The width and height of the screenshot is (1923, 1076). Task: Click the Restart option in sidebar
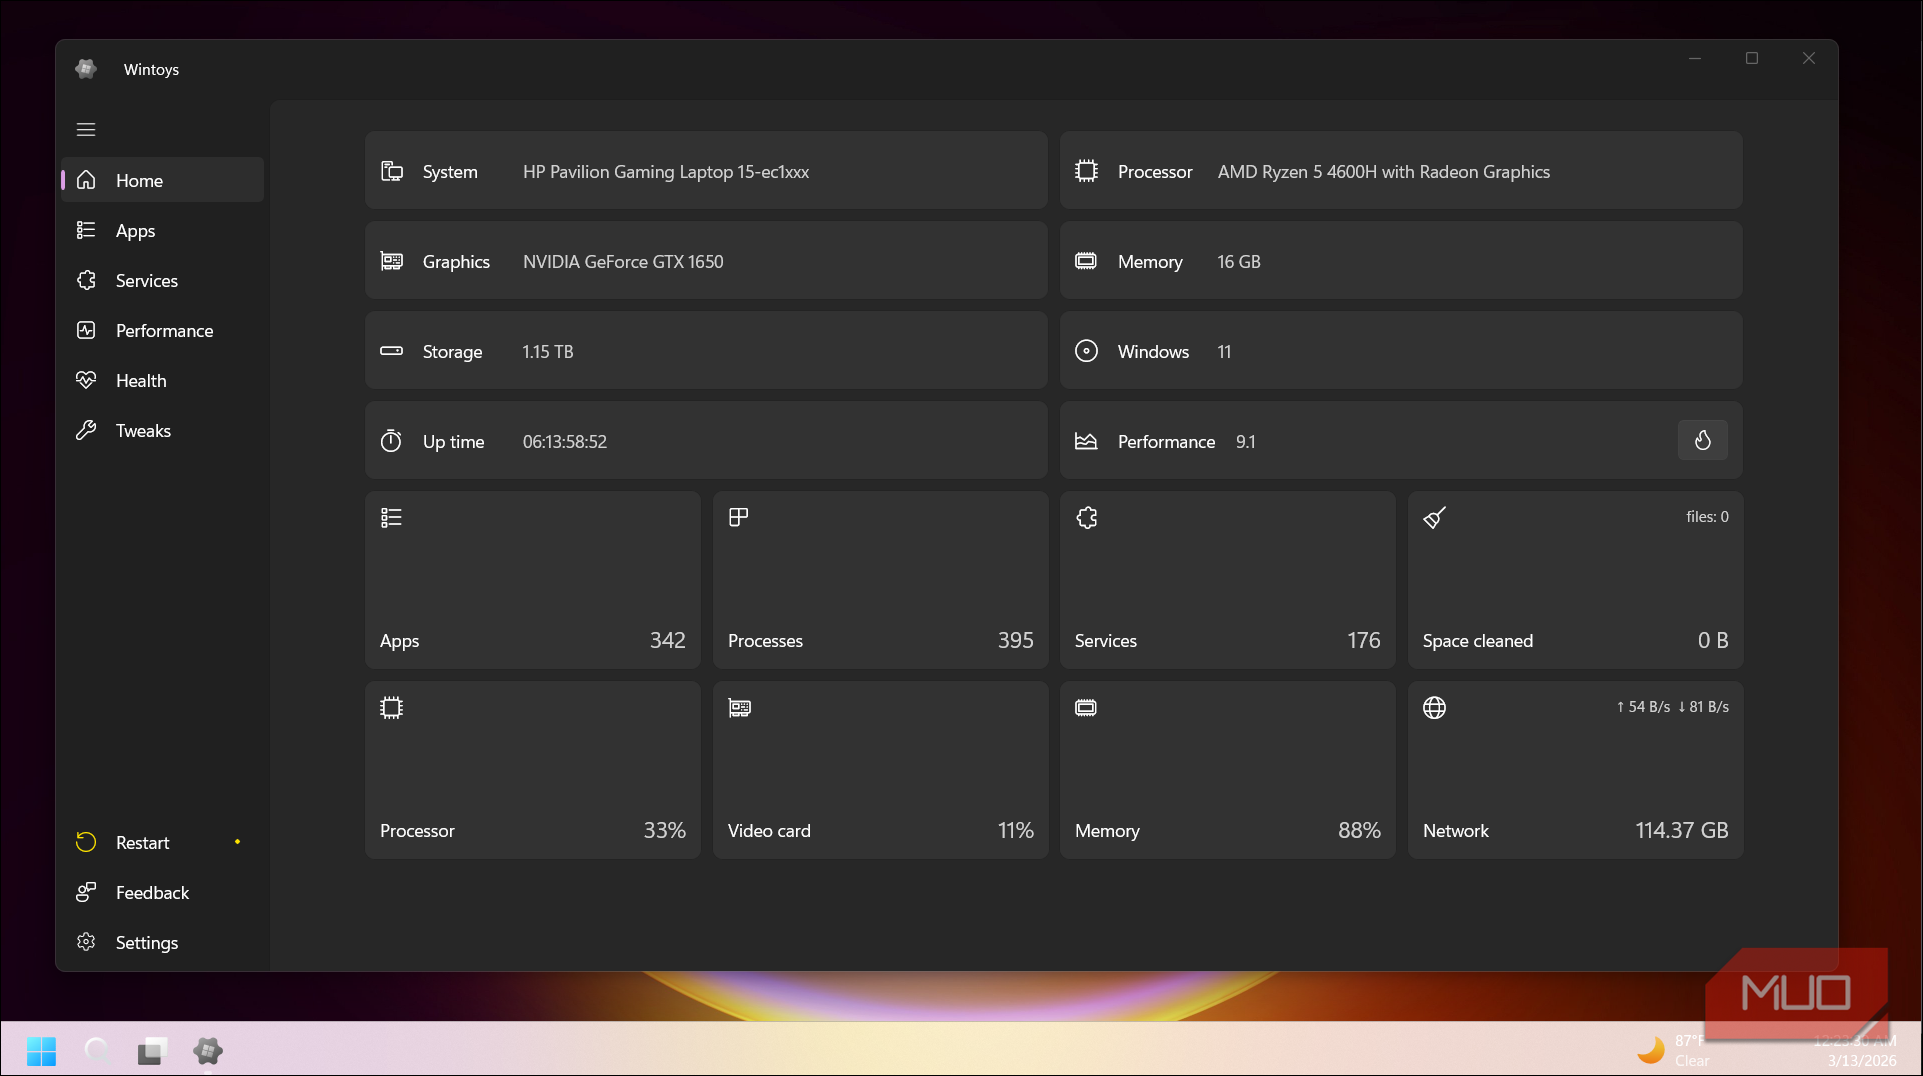(x=162, y=842)
